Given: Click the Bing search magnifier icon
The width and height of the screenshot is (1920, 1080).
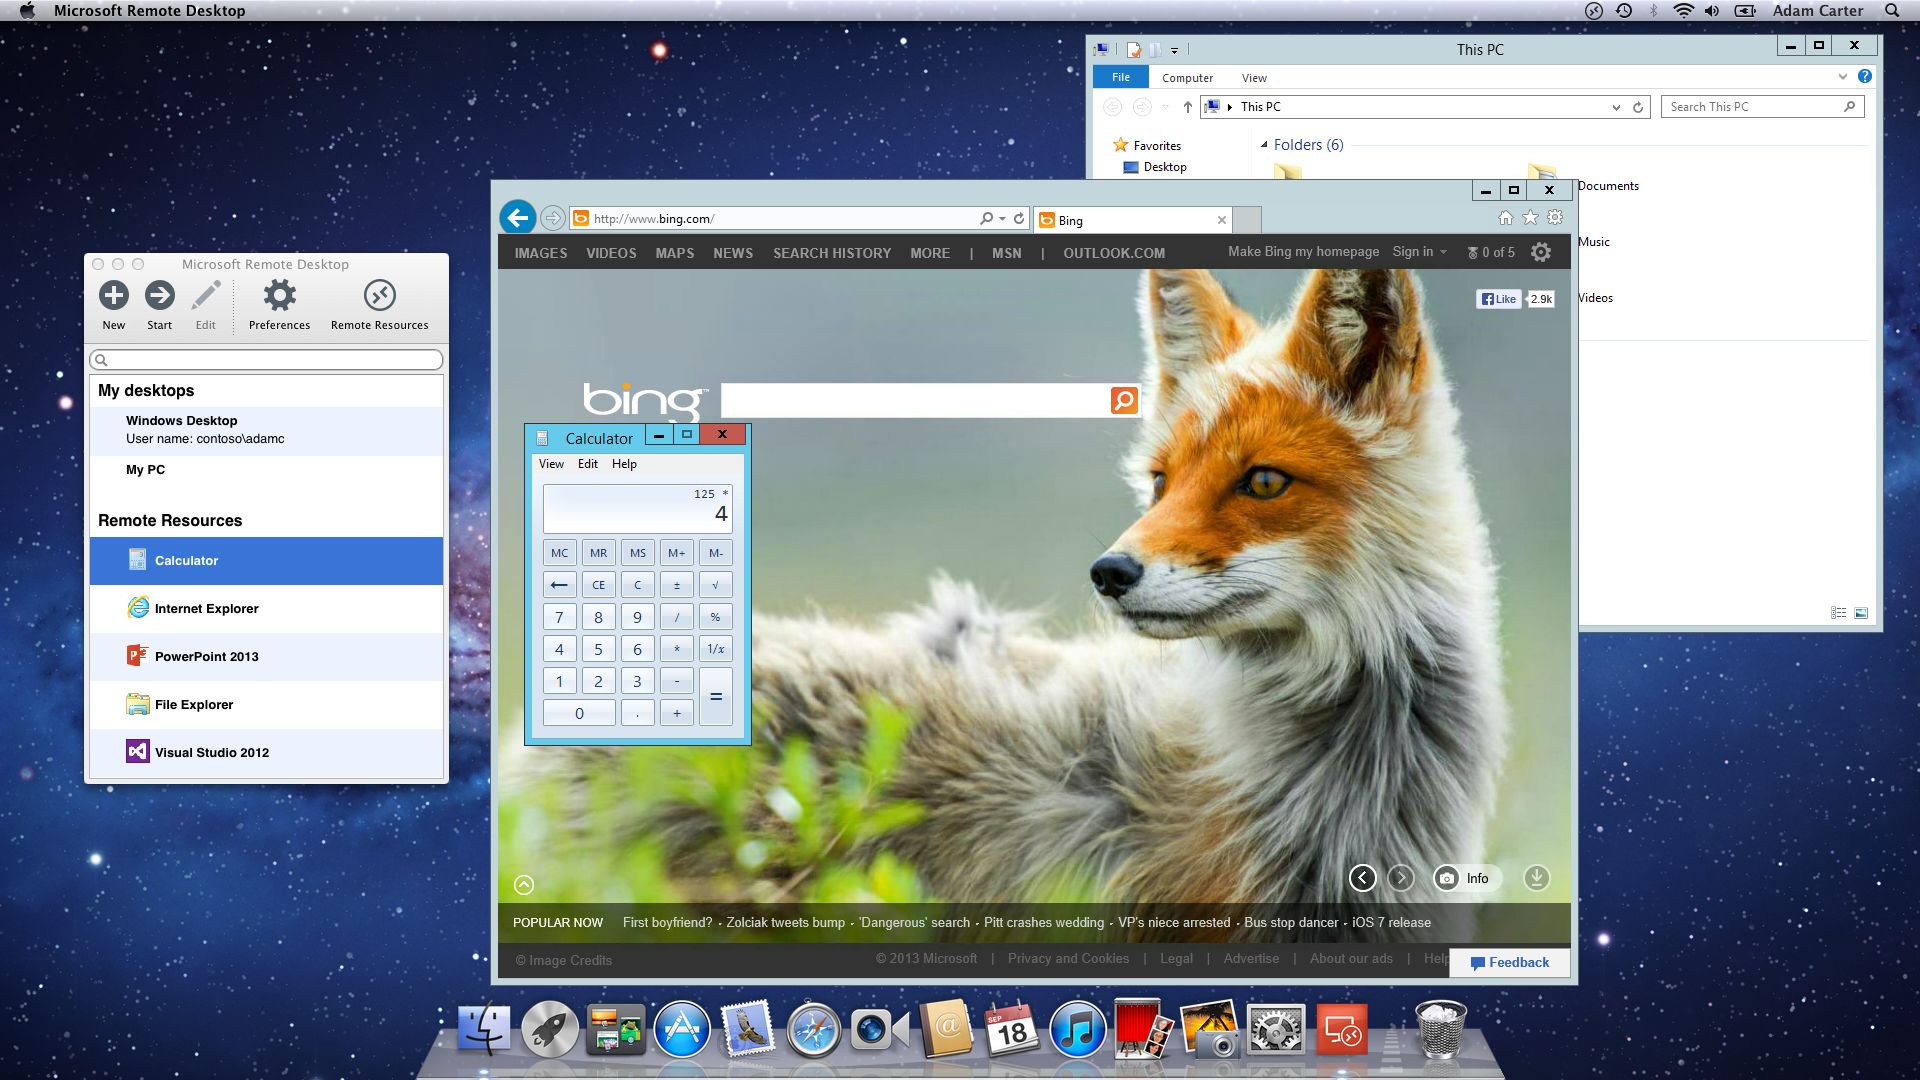Looking at the screenshot, I should click(1122, 400).
